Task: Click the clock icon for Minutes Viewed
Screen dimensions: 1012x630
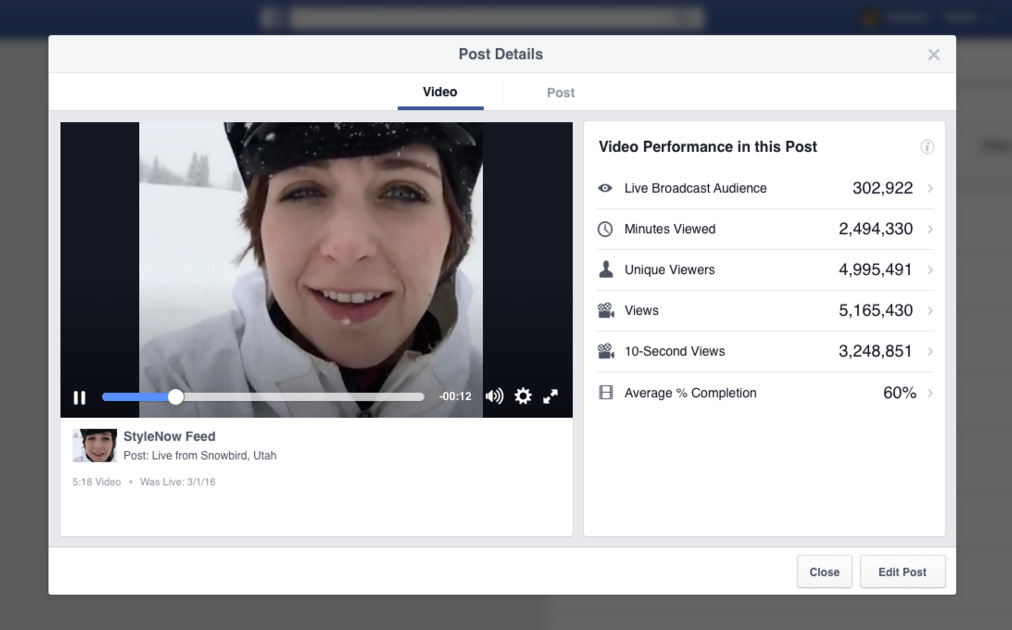Action: click(x=605, y=229)
